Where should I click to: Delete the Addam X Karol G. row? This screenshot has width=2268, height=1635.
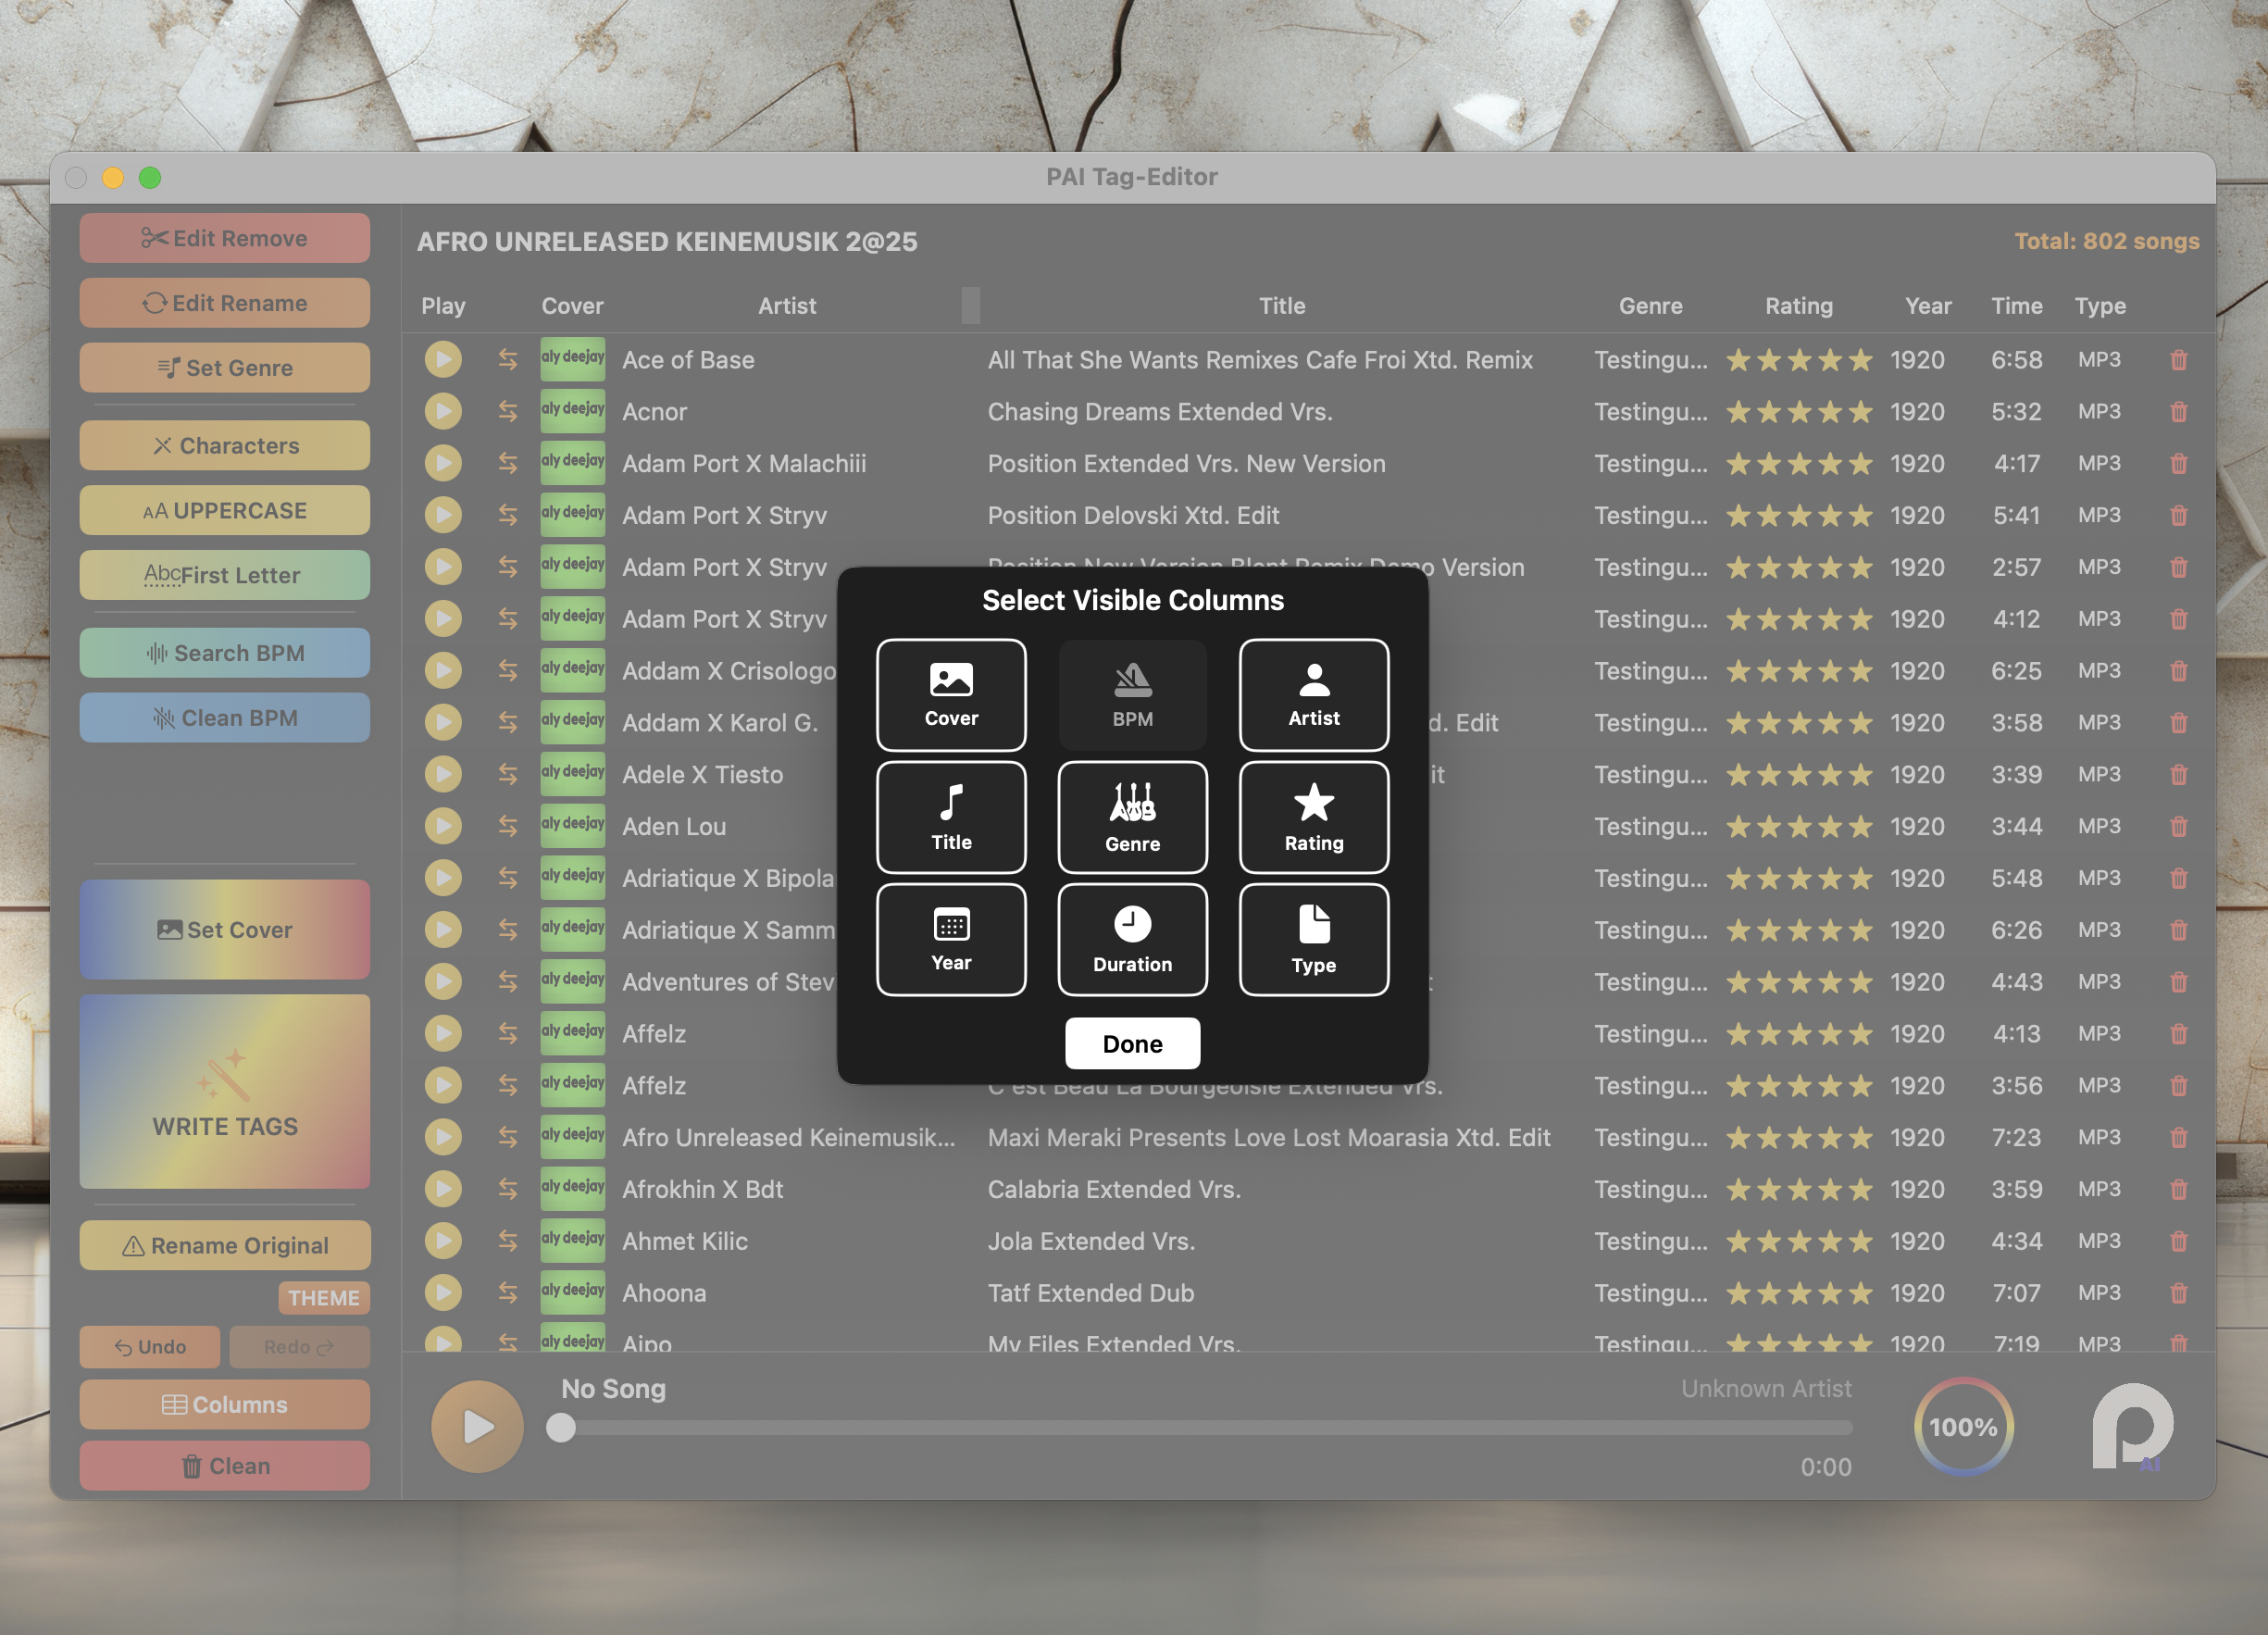click(x=2179, y=722)
